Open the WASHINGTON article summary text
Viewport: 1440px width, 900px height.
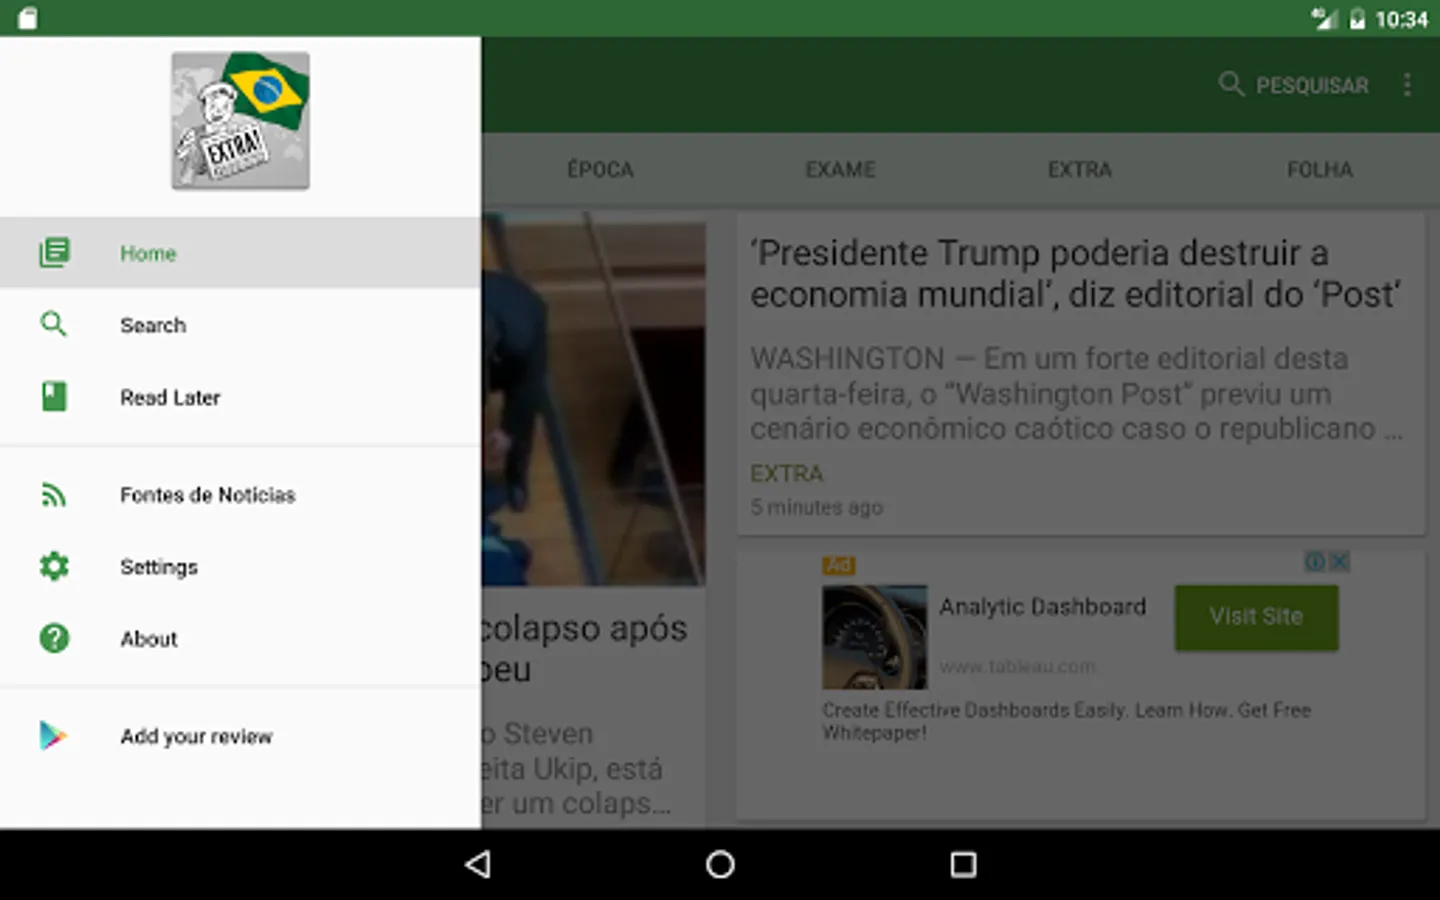tap(1076, 394)
